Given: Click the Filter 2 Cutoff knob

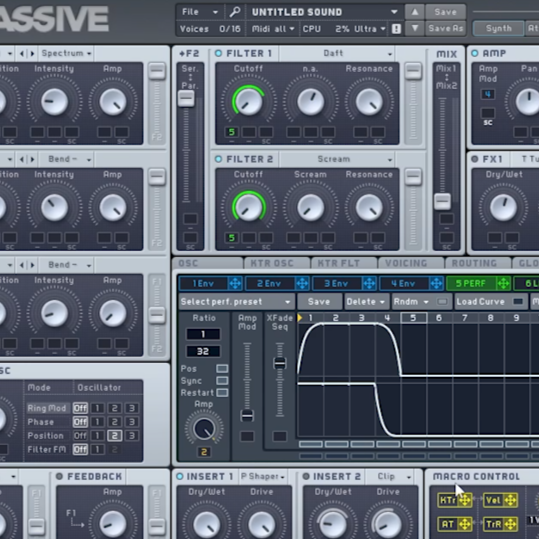Looking at the screenshot, I should (x=248, y=207).
